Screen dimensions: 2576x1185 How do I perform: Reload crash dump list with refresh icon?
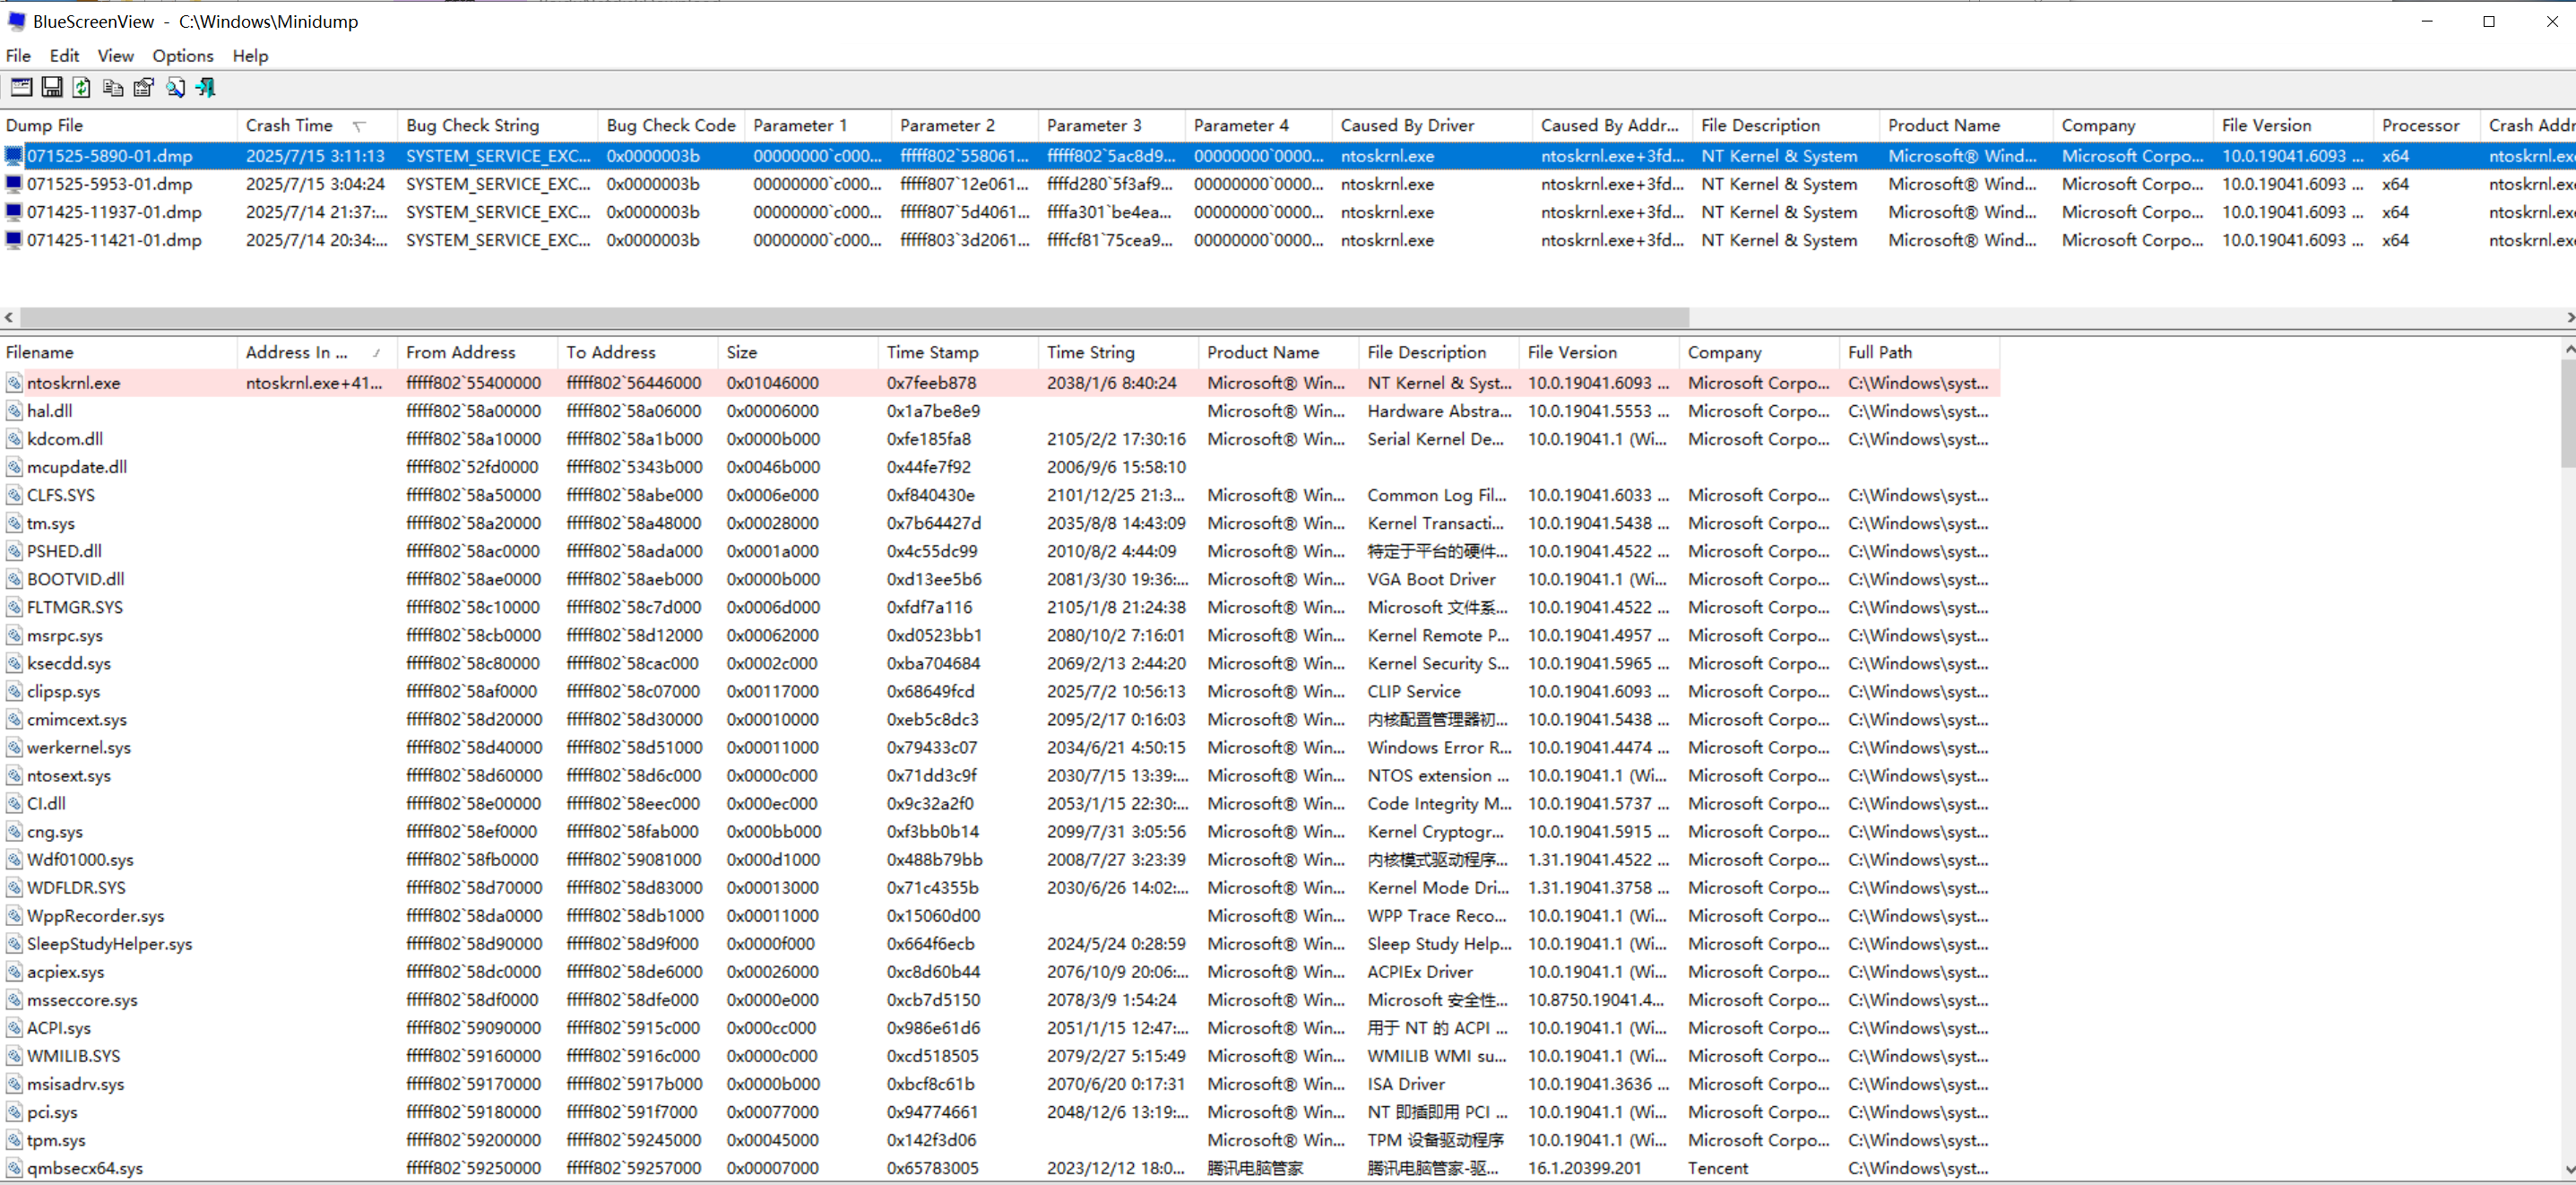[82, 87]
